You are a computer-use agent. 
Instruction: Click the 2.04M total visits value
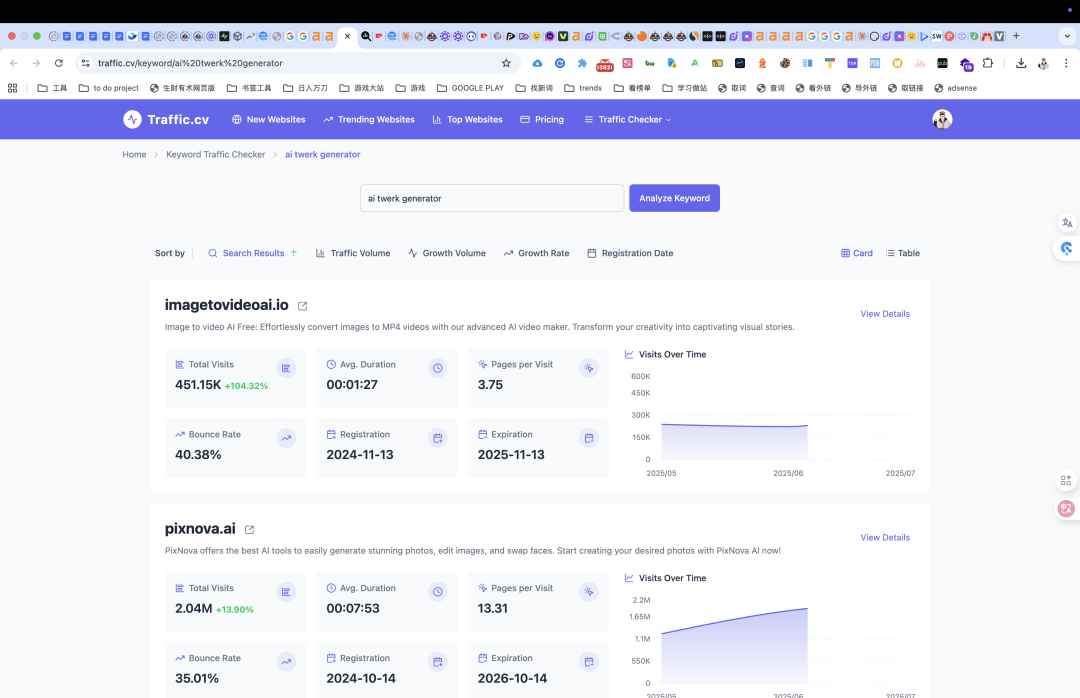(194, 608)
